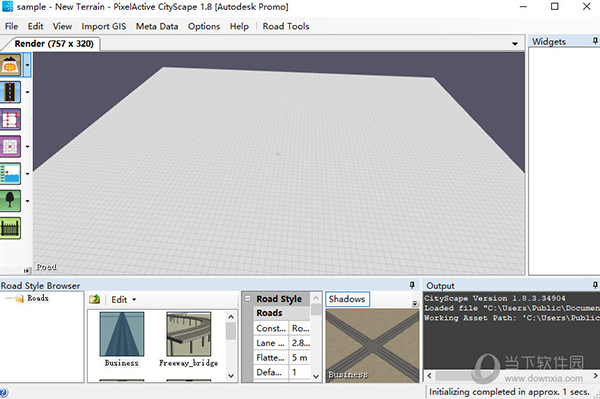
Task: Open the Import GIS menu
Action: [x=104, y=26]
